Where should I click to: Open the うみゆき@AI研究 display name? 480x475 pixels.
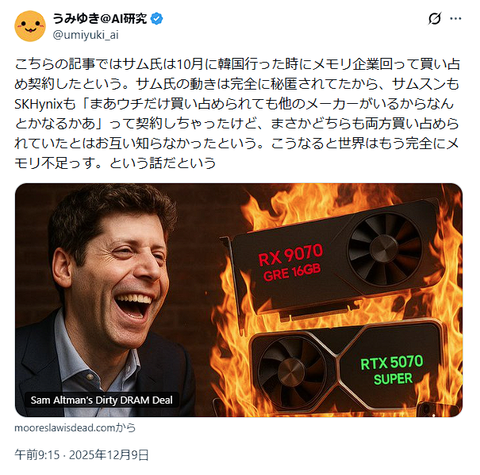(100, 19)
